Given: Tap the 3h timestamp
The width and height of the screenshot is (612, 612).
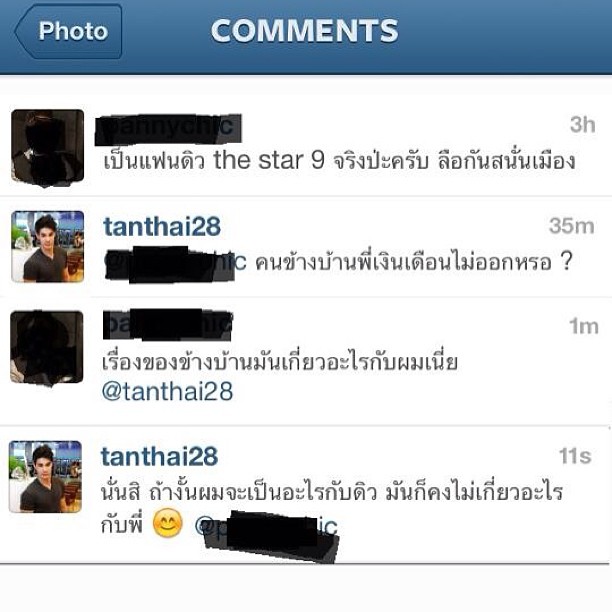Looking at the screenshot, I should point(582,125).
